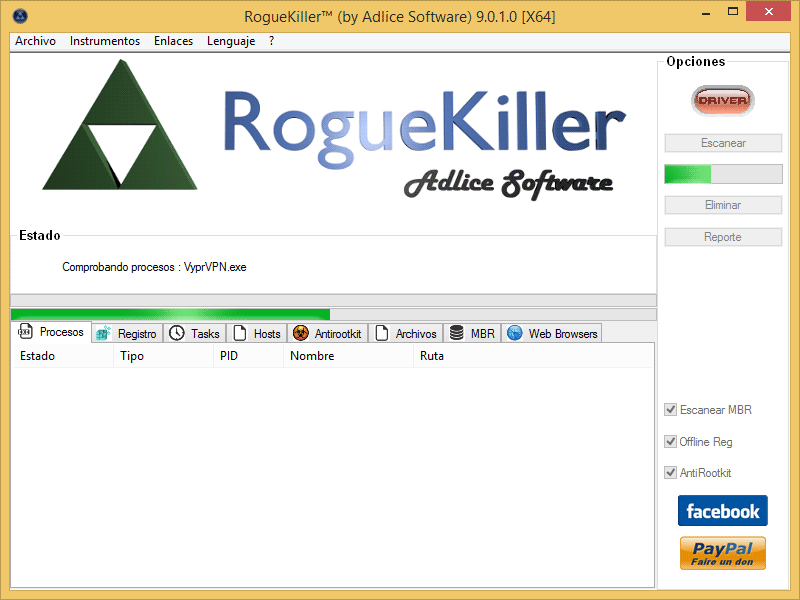Click the green triangle RogueKiller logo

point(120,125)
